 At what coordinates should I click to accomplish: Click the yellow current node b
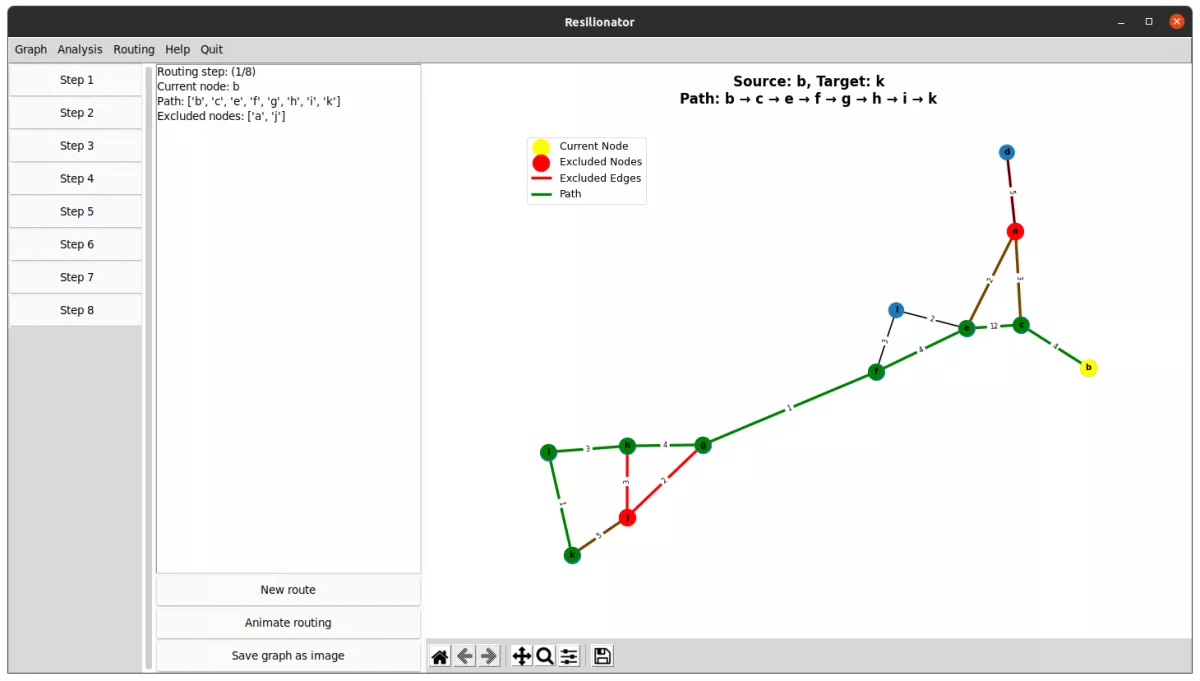tap(1088, 368)
